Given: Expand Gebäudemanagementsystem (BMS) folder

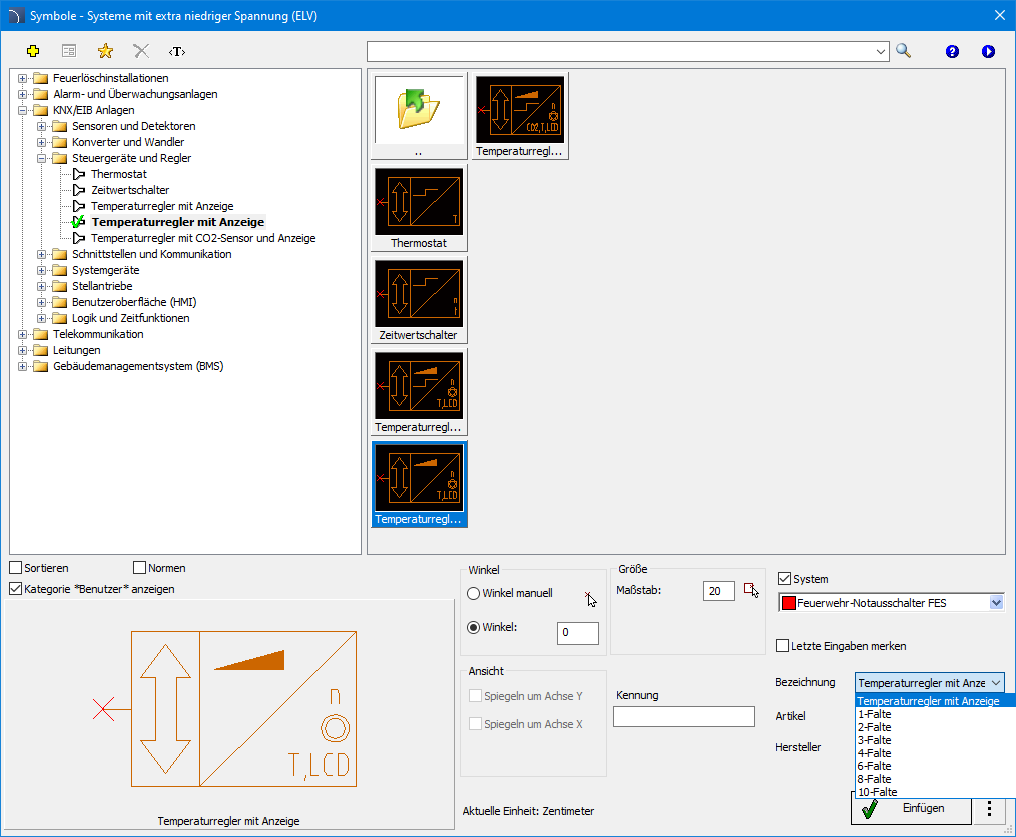Looking at the screenshot, I should pyautogui.click(x=23, y=367).
